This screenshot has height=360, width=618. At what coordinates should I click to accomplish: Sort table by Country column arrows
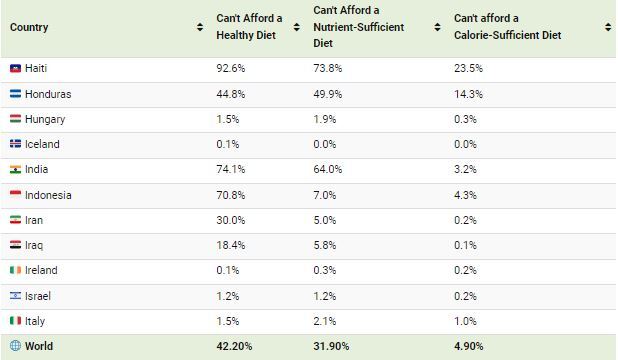tap(200, 27)
